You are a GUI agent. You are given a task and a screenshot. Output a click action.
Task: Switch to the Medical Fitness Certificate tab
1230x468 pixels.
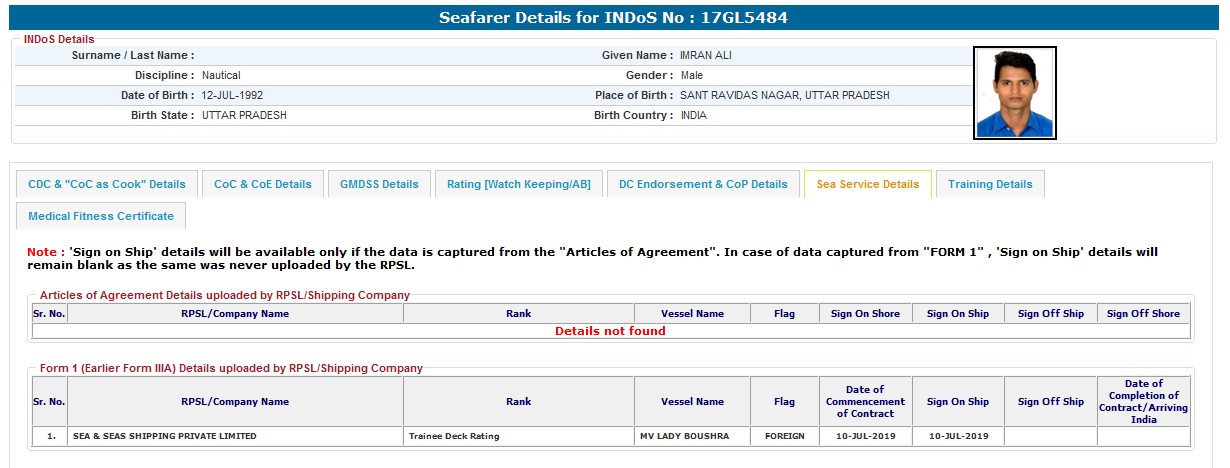pos(101,216)
